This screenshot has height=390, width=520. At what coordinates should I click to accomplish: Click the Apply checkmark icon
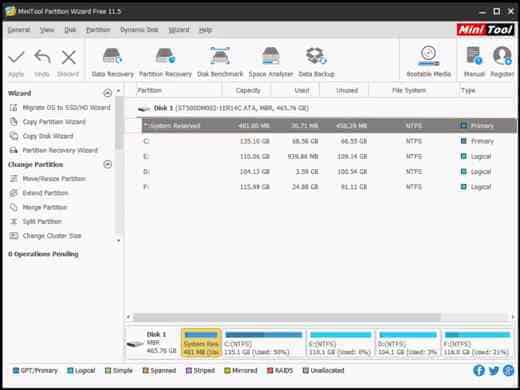coord(16,57)
